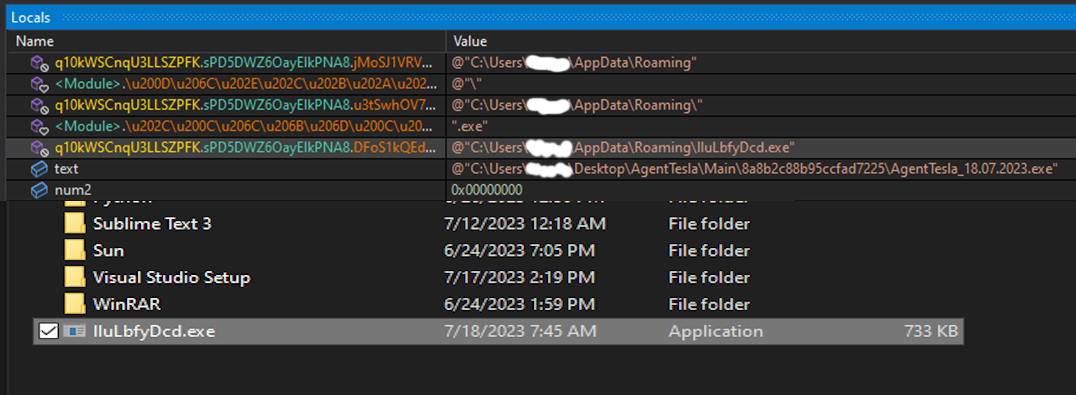Click the u3tSwhOV7 field variable icon

pyautogui.click(x=37, y=106)
